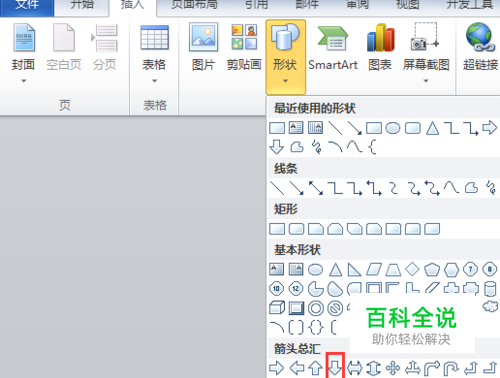The height and width of the screenshot is (378, 500).
Task: Choose down arrow in recently used shapes
Action: (x=277, y=147)
